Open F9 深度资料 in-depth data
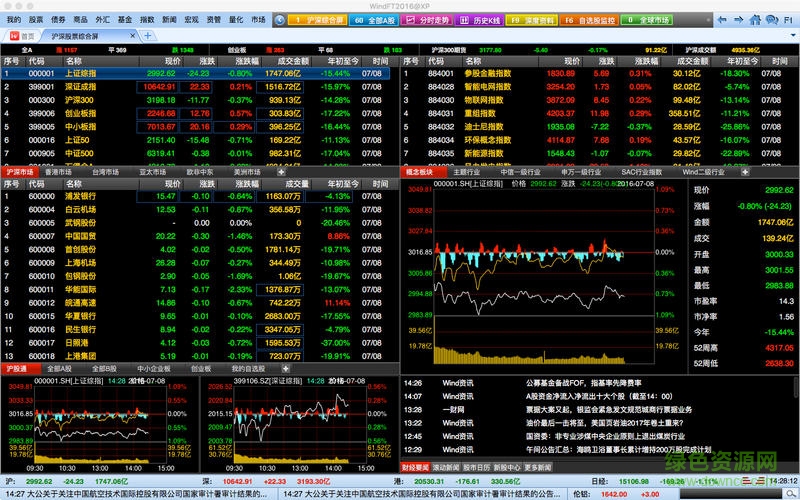 point(534,19)
